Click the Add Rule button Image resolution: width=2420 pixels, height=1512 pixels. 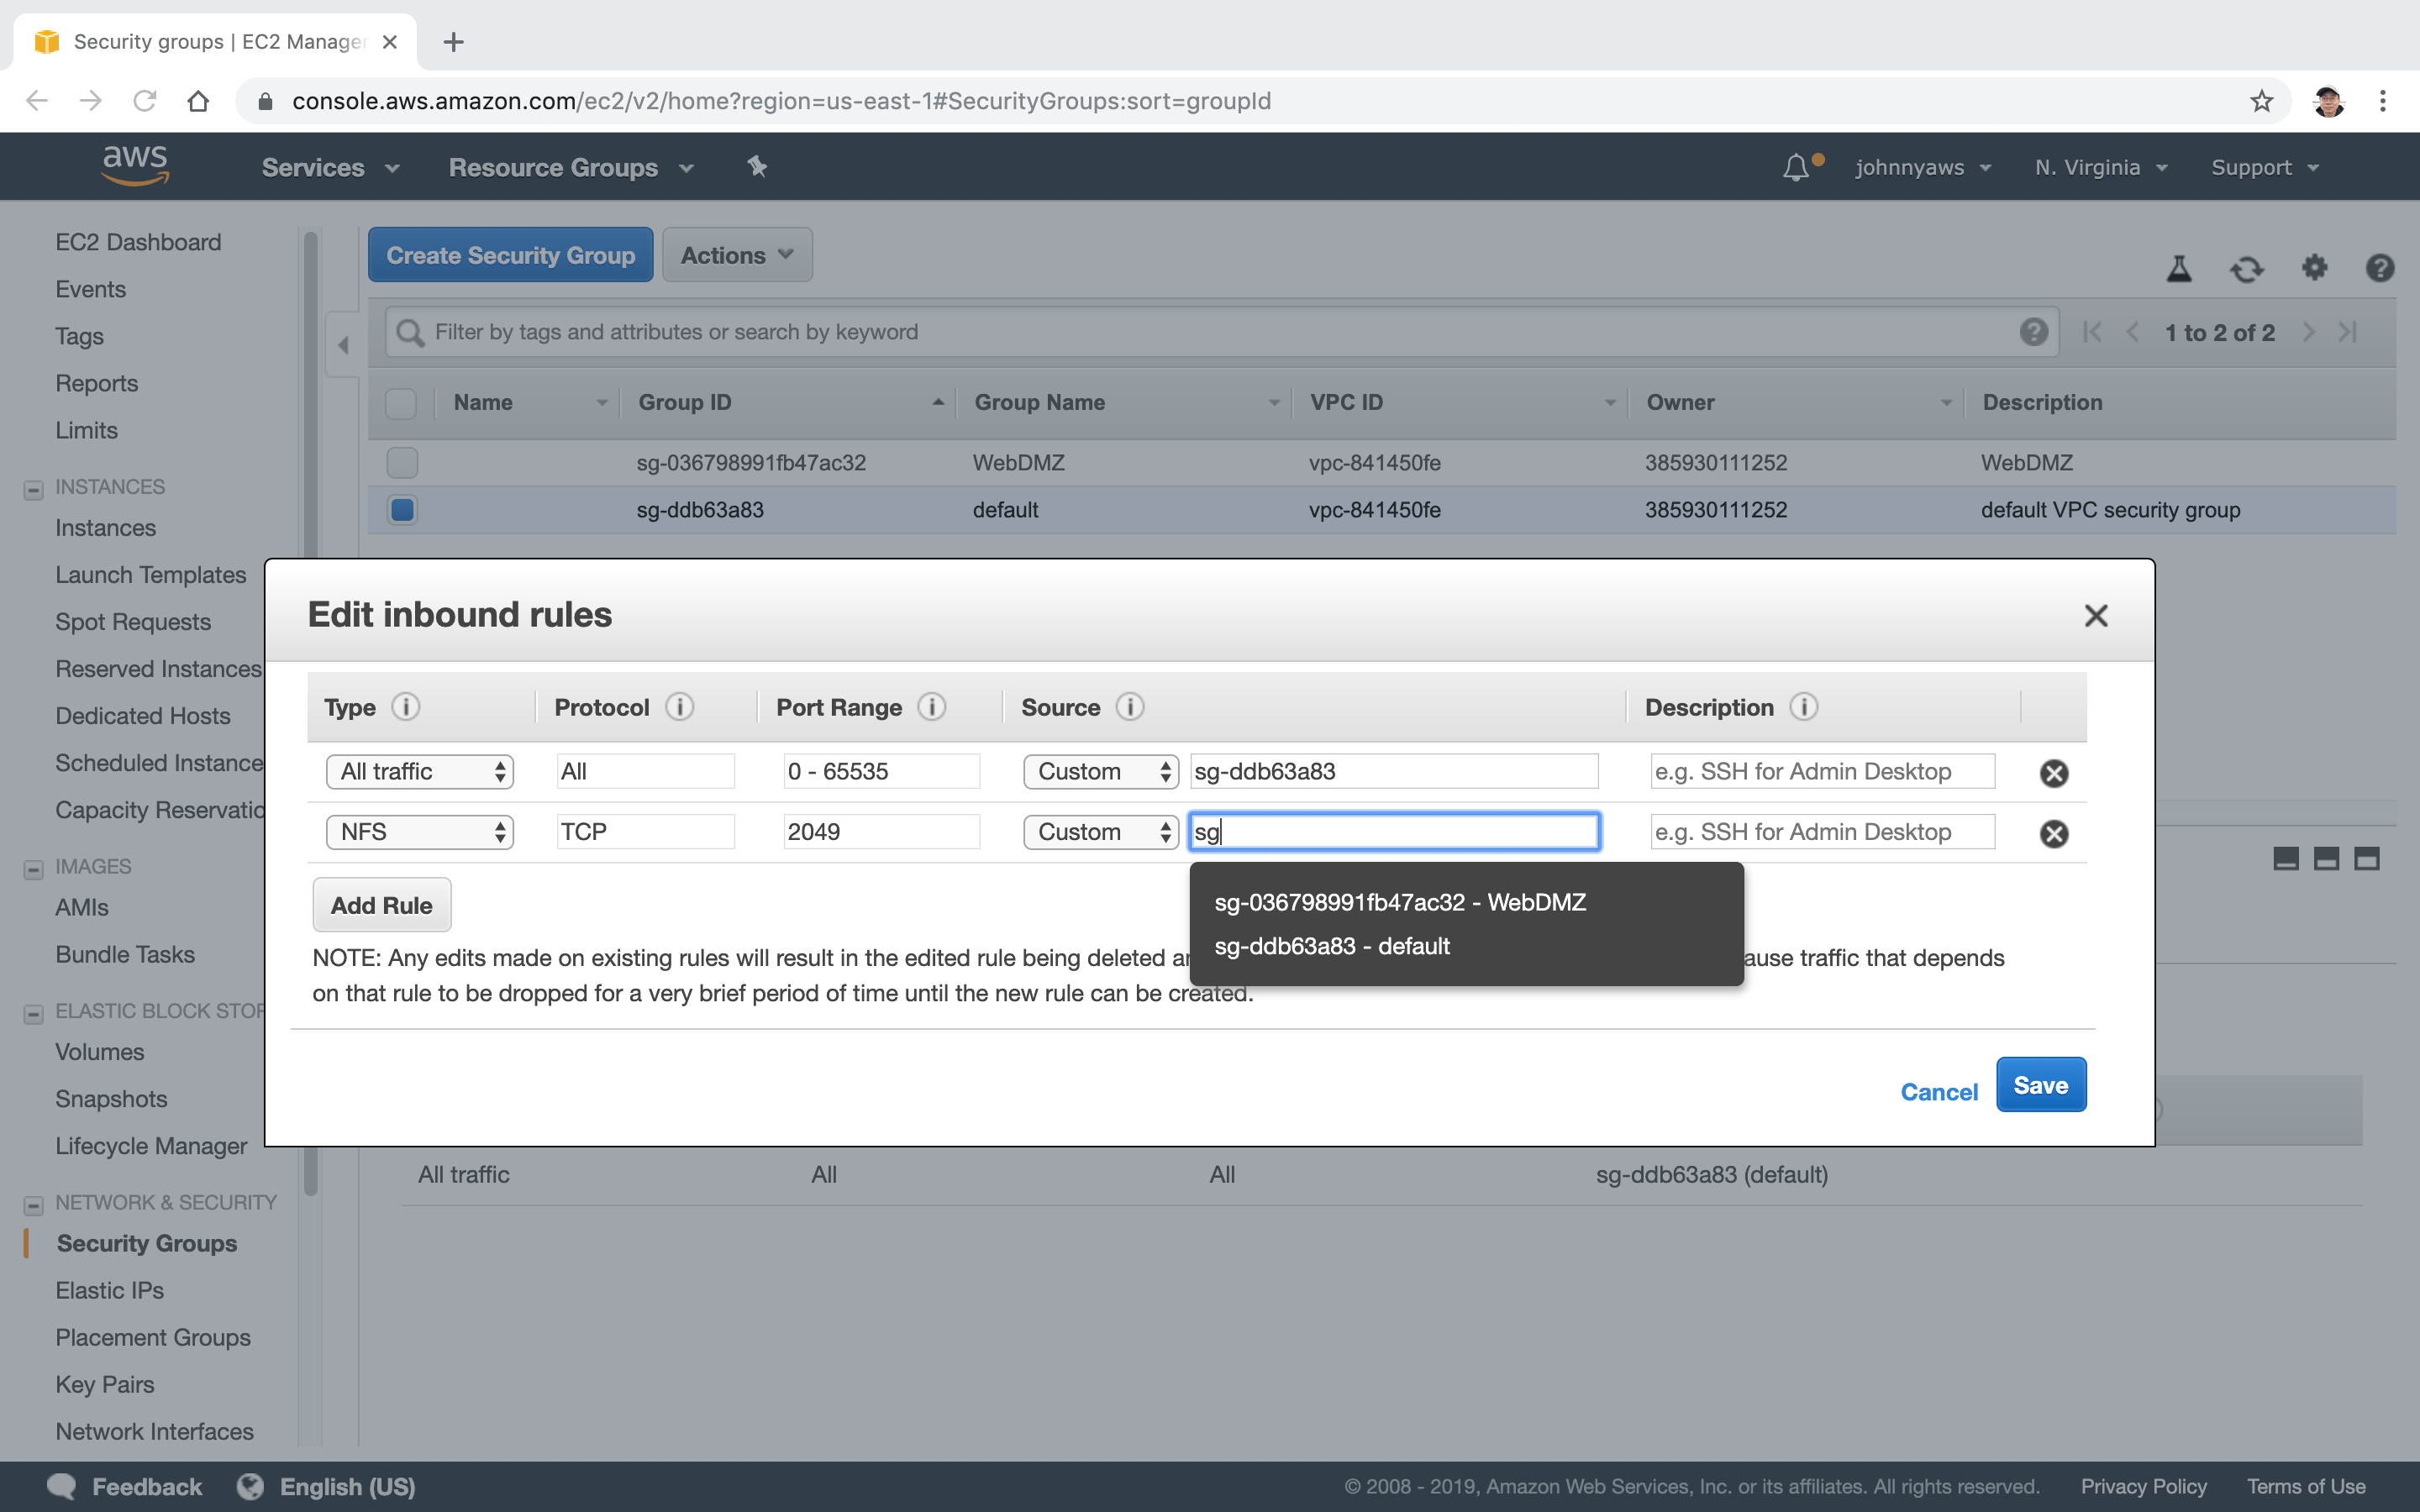click(381, 904)
